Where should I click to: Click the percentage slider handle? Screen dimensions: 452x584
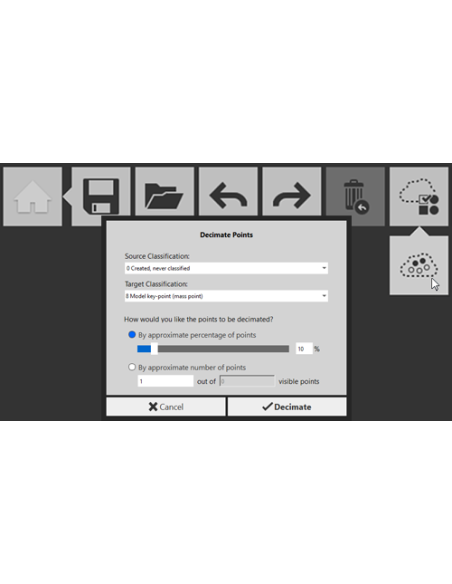[154, 349]
